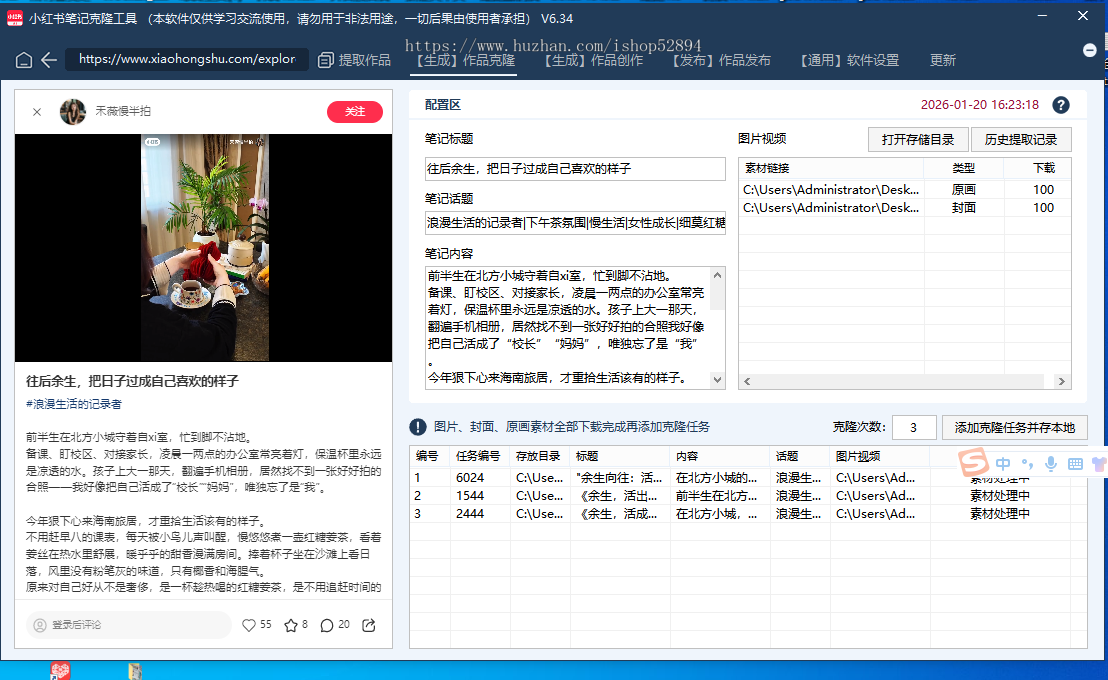Go to the home page icon
1108x680 pixels.
[24, 60]
